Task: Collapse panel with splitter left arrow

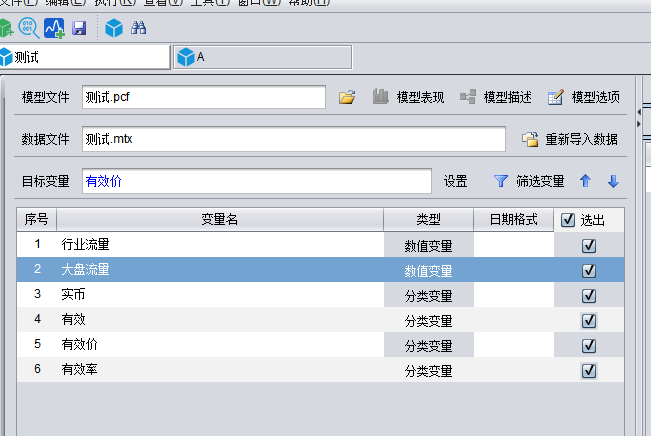Action: click(639, 112)
